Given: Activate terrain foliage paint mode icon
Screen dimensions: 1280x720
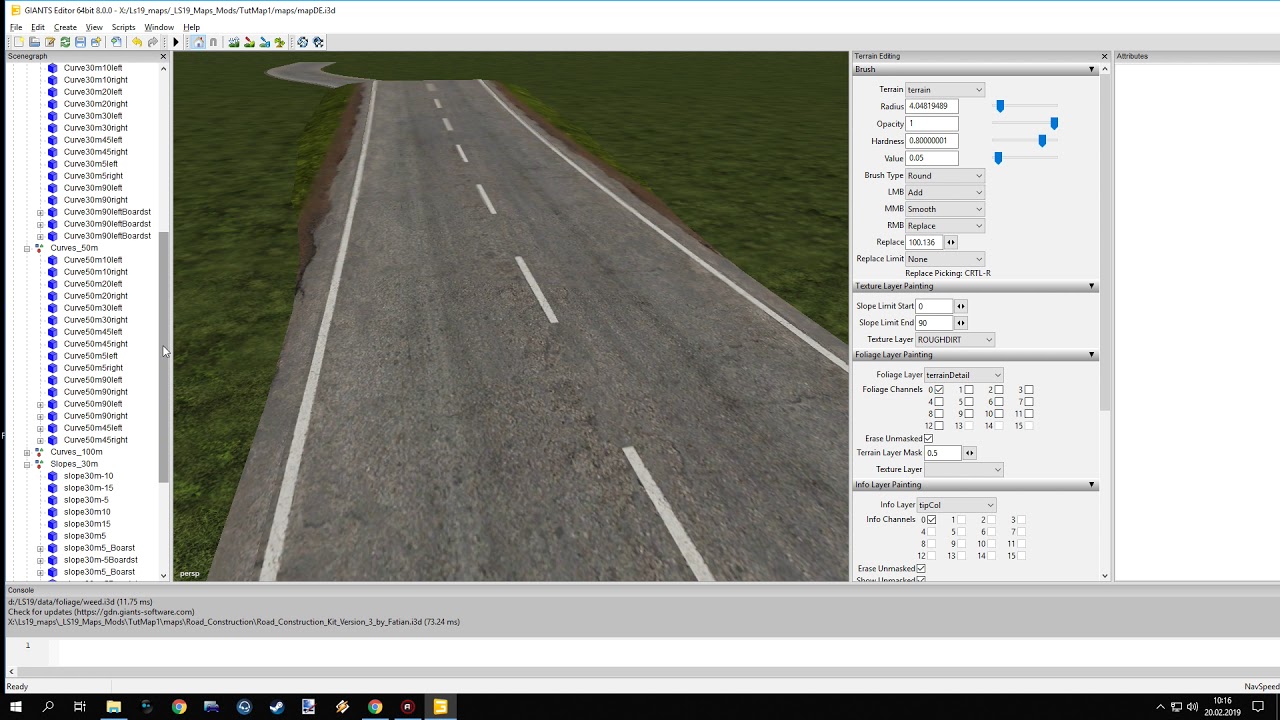Looking at the screenshot, I should [264, 42].
